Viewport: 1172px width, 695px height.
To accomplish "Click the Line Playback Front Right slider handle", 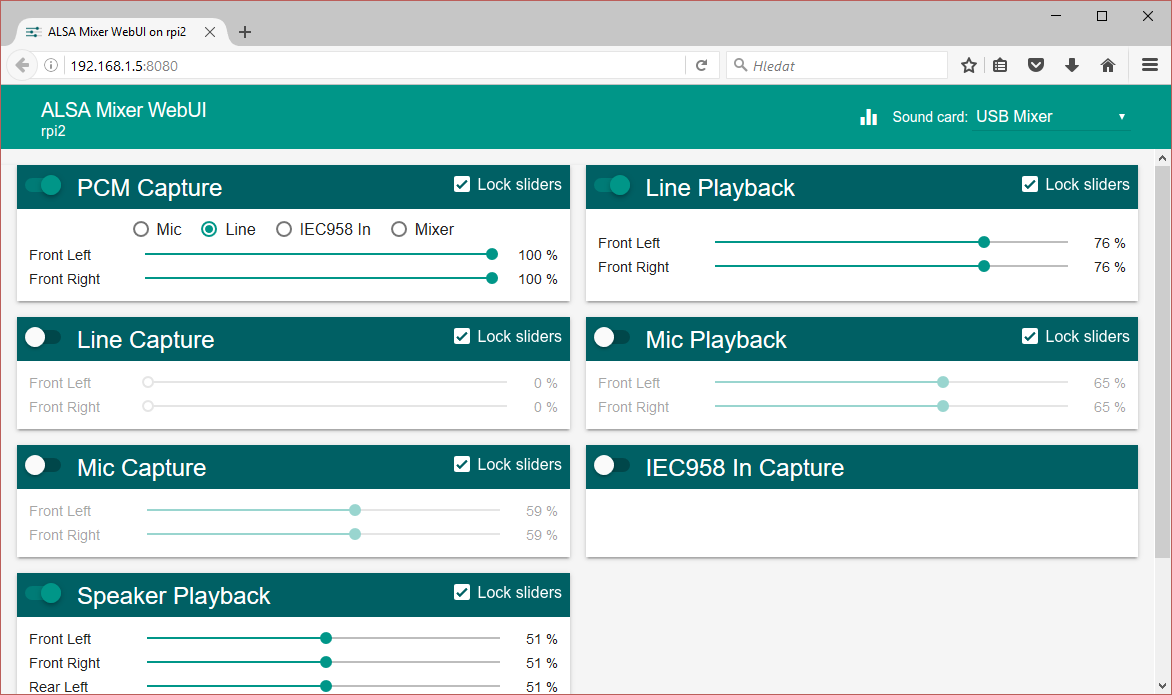I will pos(984,266).
